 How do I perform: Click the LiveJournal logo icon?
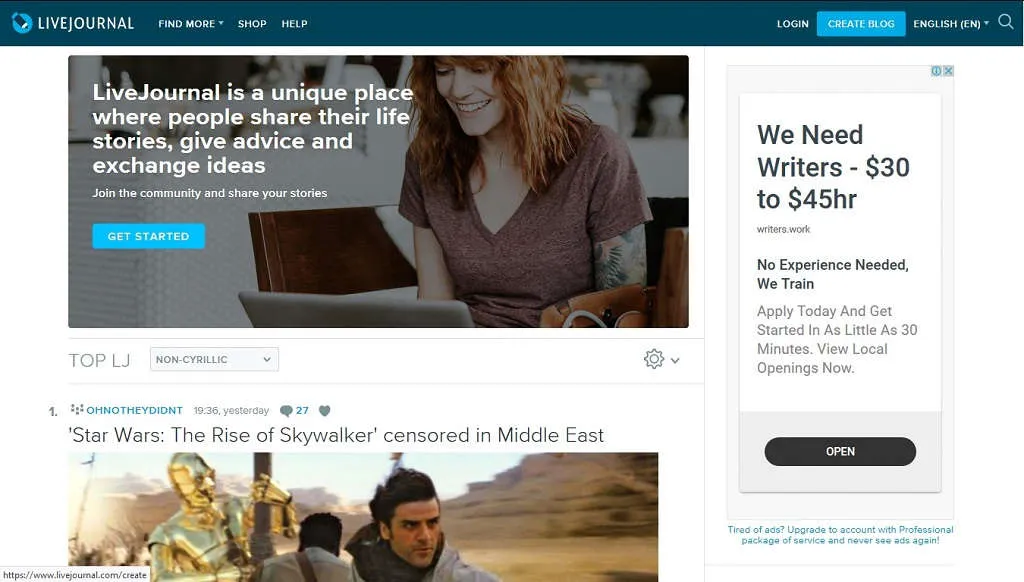pos(22,23)
